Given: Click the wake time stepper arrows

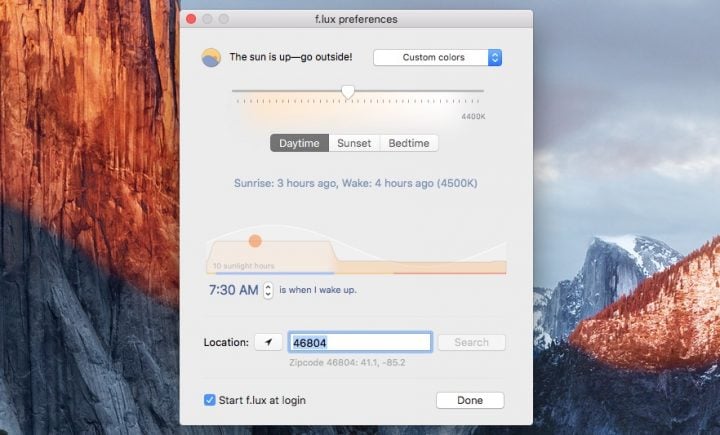Looking at the screenshot, I should (268, 290).
